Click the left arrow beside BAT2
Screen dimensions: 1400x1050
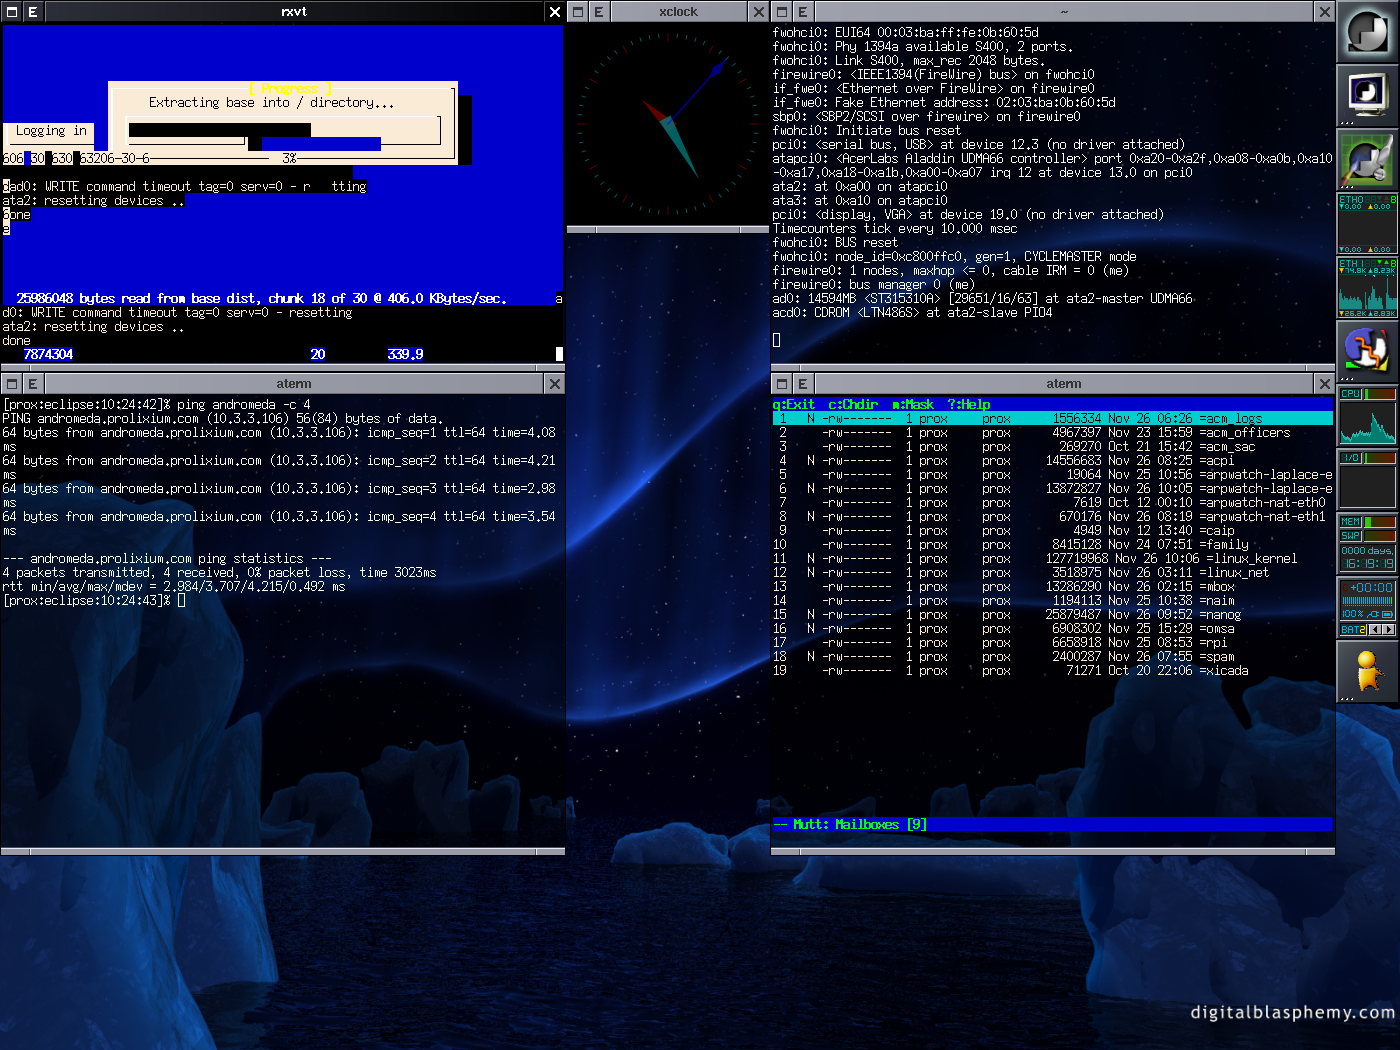(1375, 630)
